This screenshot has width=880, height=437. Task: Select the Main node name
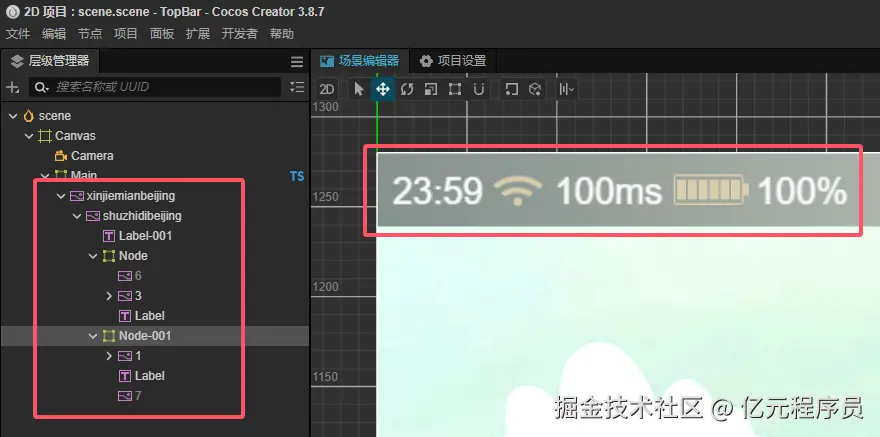click(84, 176)
